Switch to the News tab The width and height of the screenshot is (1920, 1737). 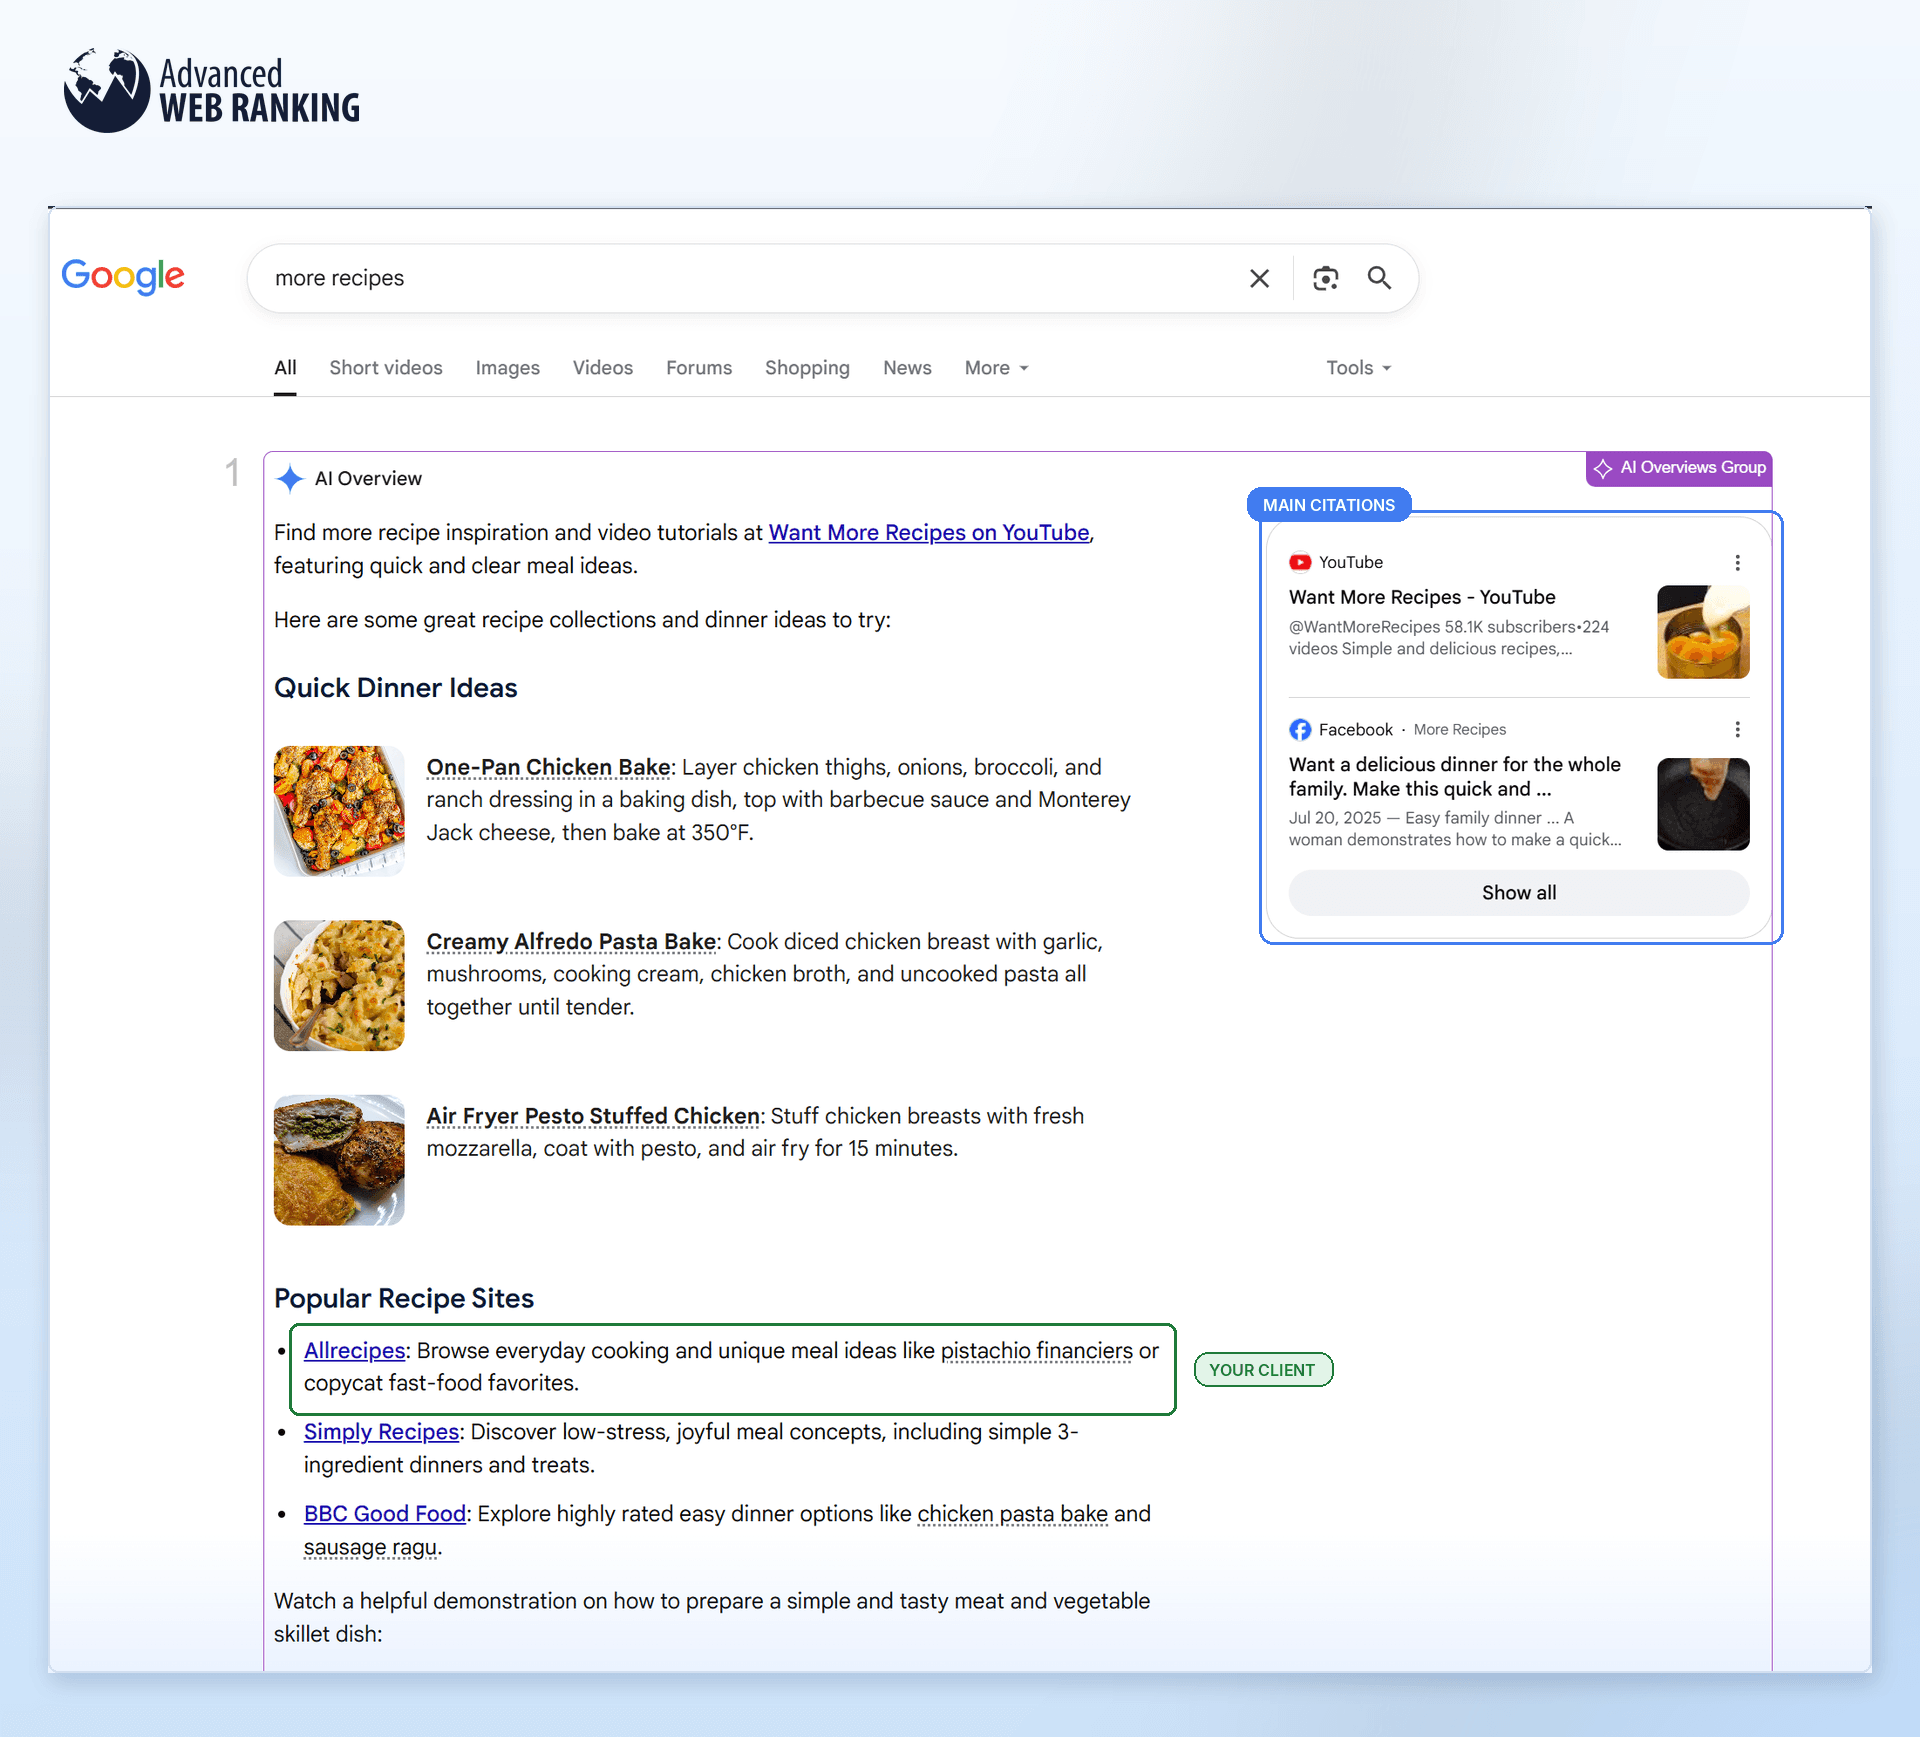pyautogui.click(x=907, y=368)
